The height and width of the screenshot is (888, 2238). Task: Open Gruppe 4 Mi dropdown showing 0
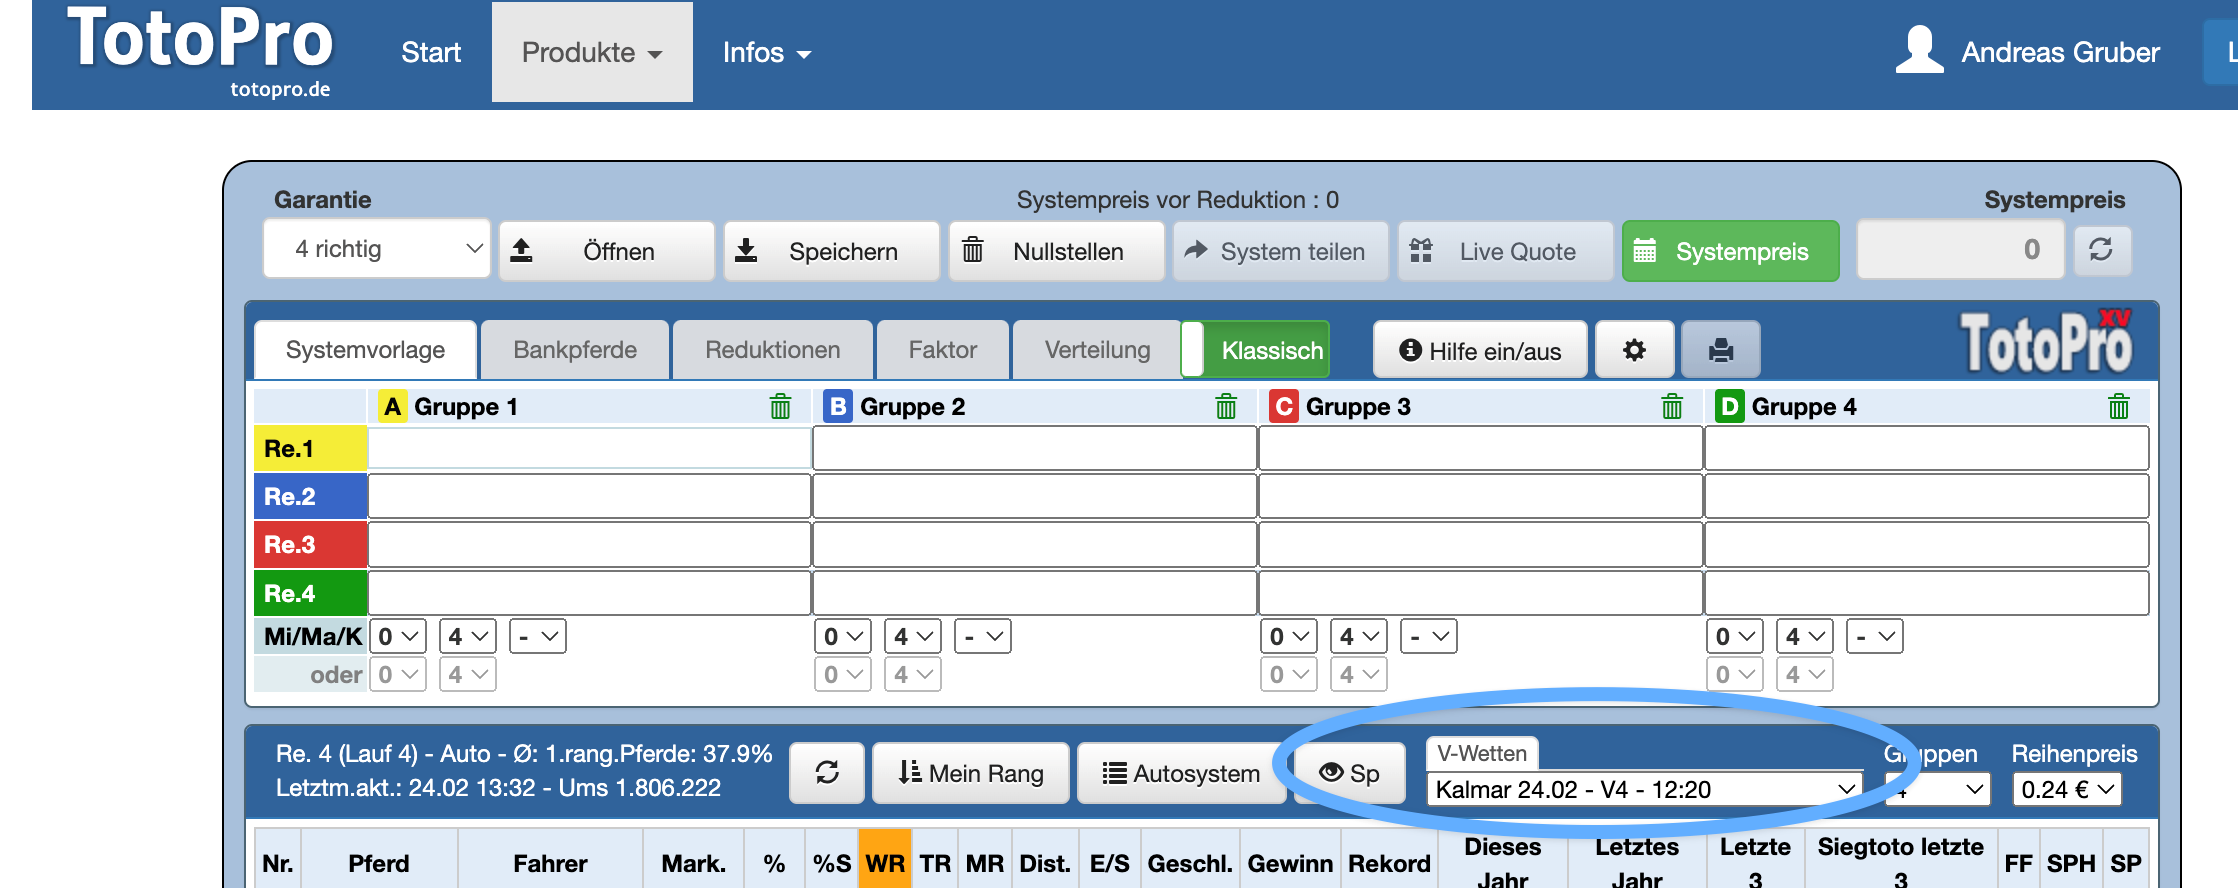pyautogui.click(x=1735, y=637)
